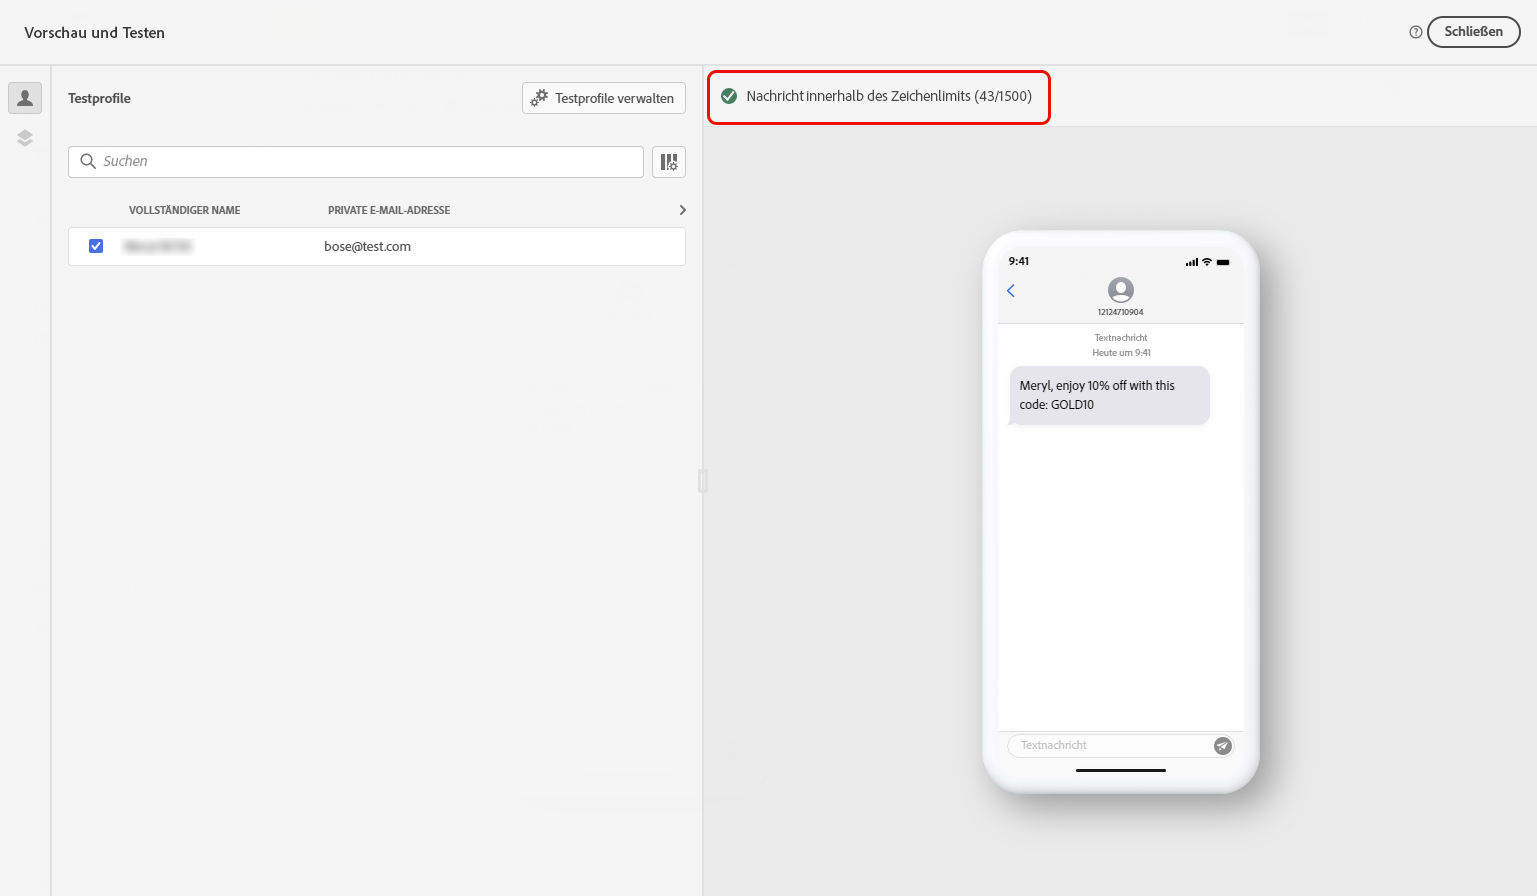Click the search magnifier icon
Image resolution: width=1537 pixels, height=896 pixels.
88,161
